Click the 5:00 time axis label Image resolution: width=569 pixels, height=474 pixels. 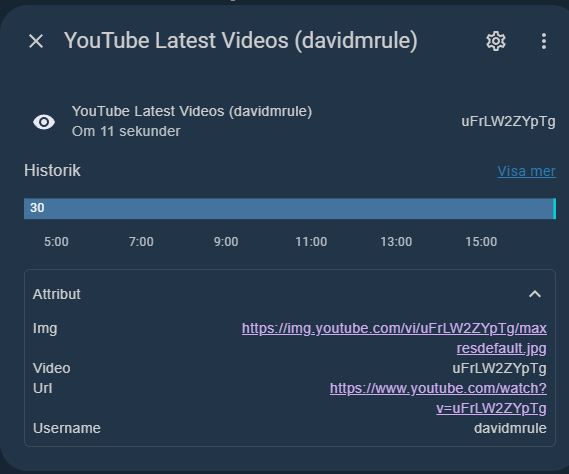click(56, 242)
